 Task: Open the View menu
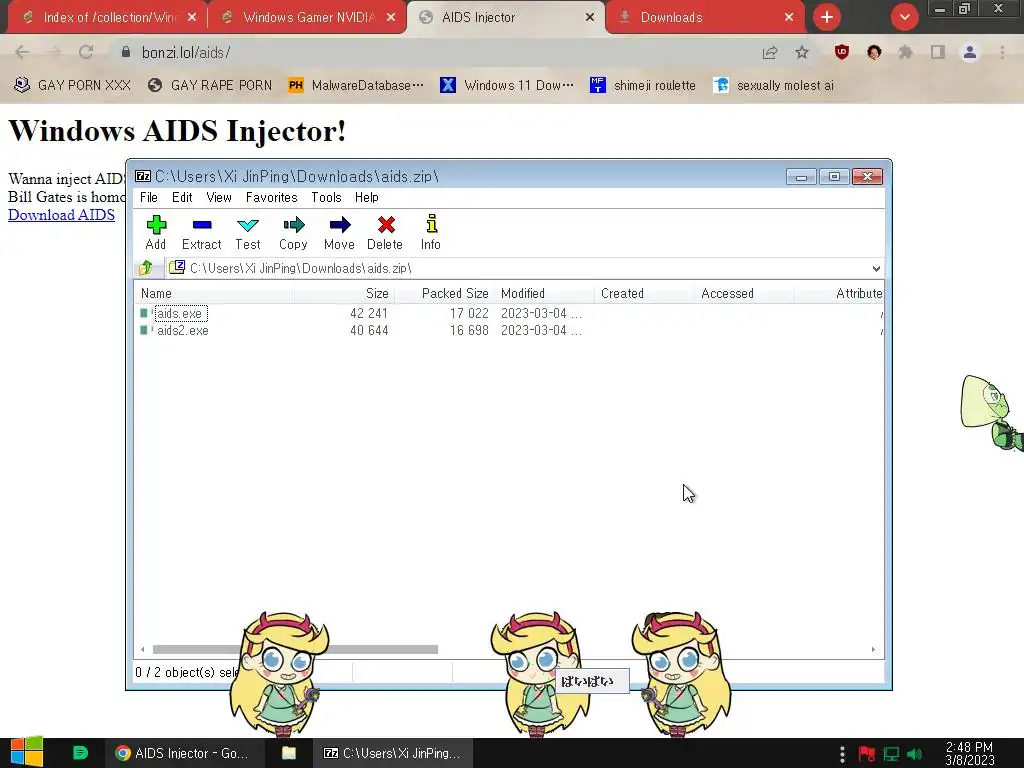tap(219, 197)
